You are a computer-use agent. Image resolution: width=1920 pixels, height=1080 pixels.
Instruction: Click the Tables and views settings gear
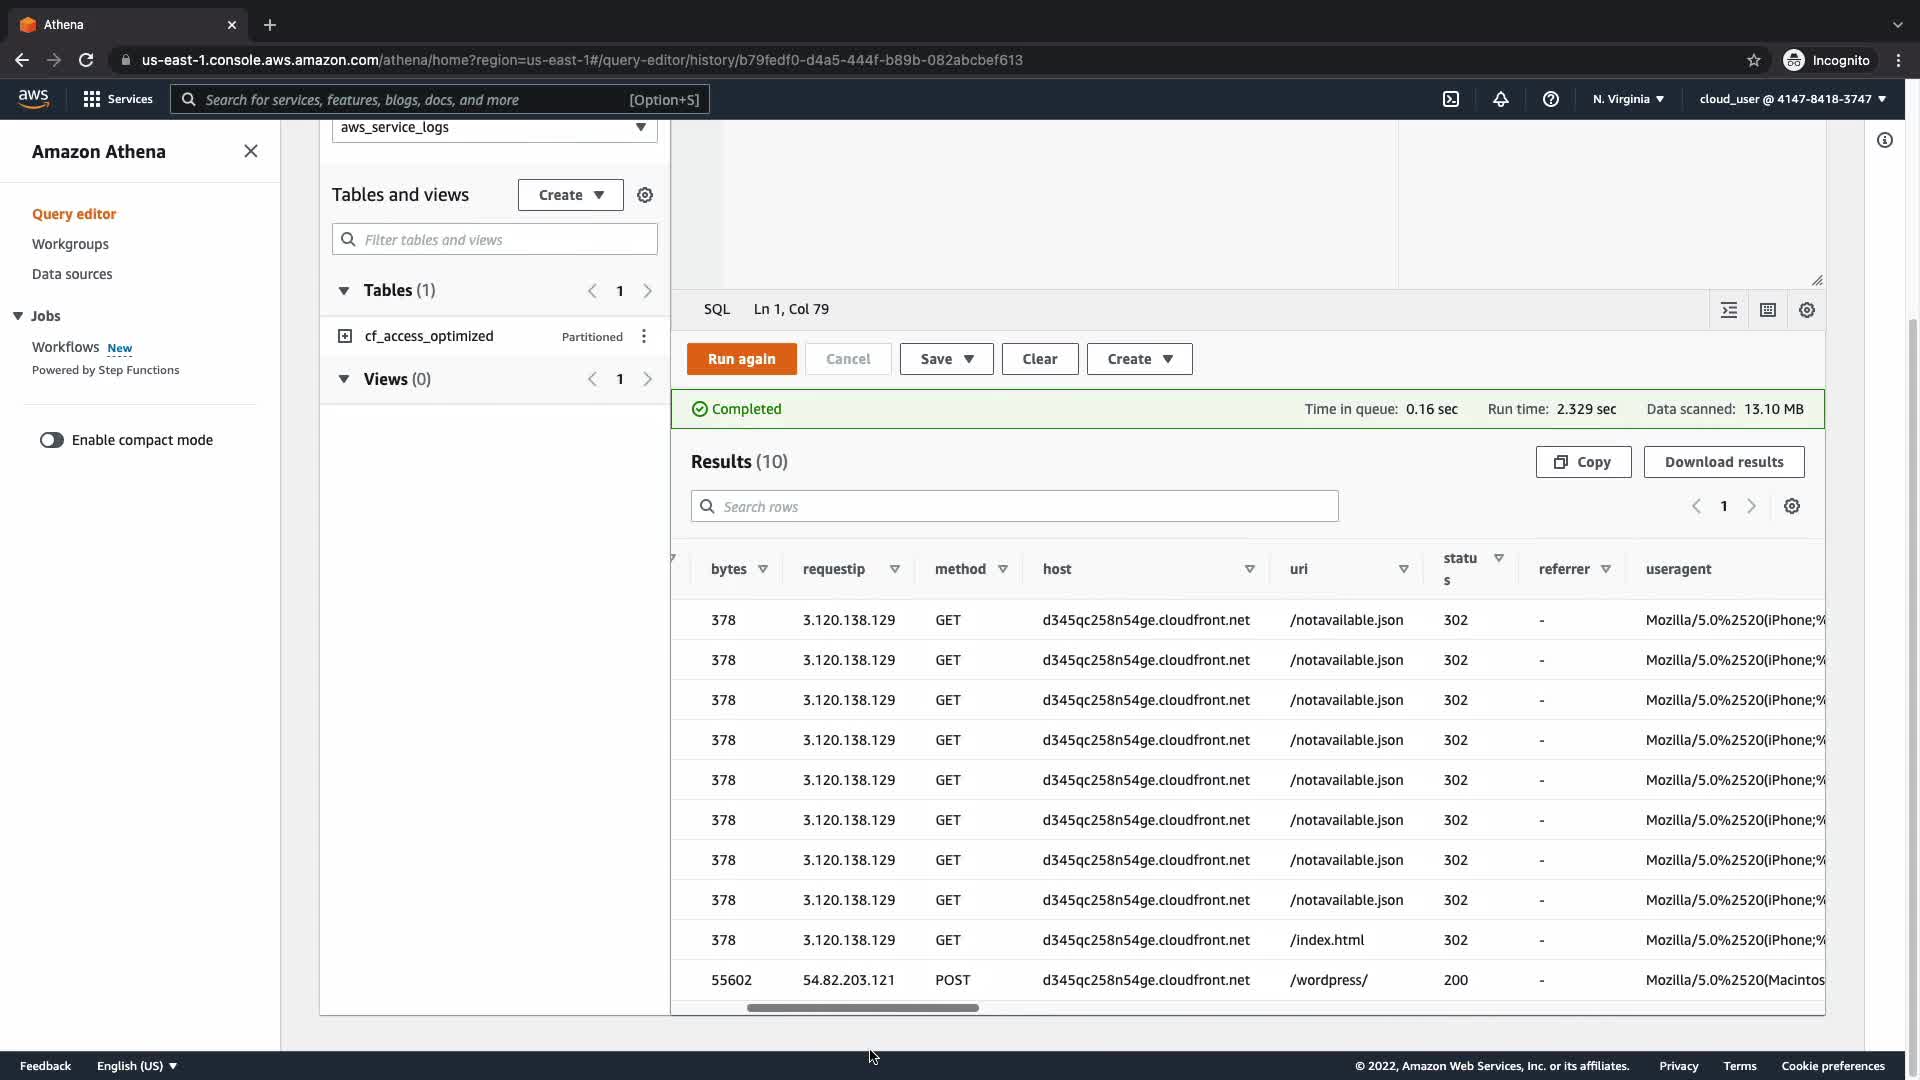click(645, 195)
